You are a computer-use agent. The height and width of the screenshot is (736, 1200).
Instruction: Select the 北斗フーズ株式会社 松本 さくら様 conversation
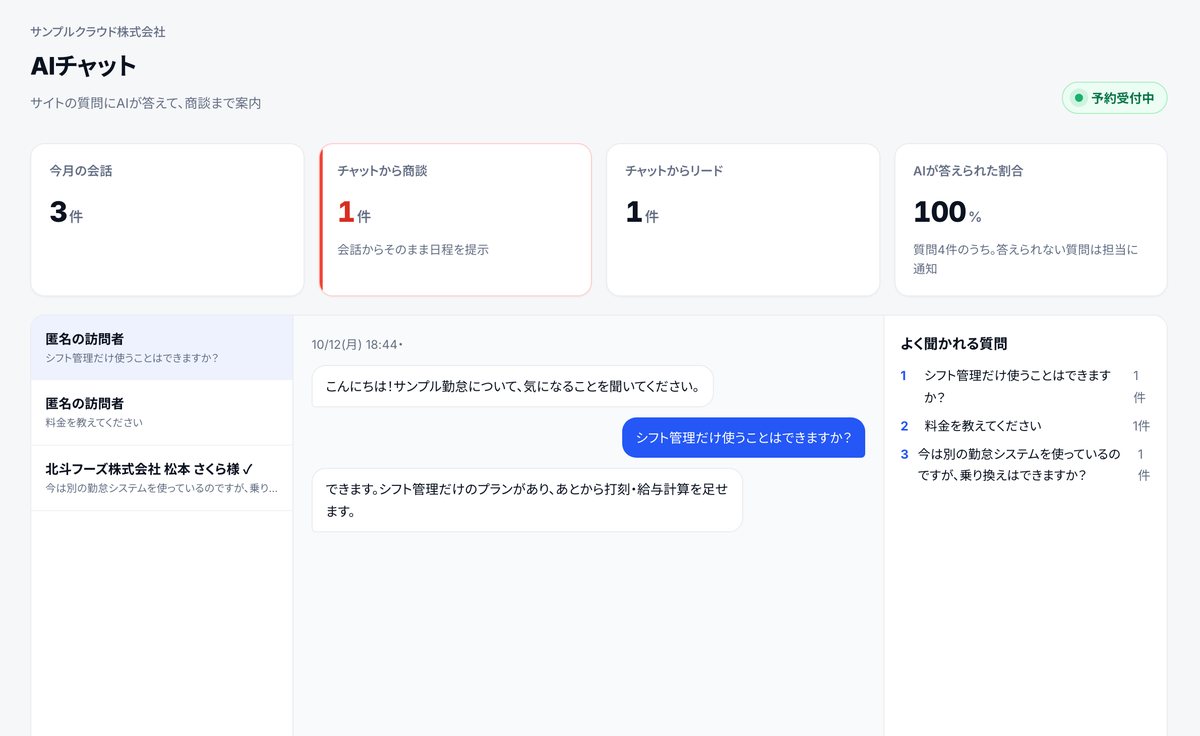(x=162, y=478)
